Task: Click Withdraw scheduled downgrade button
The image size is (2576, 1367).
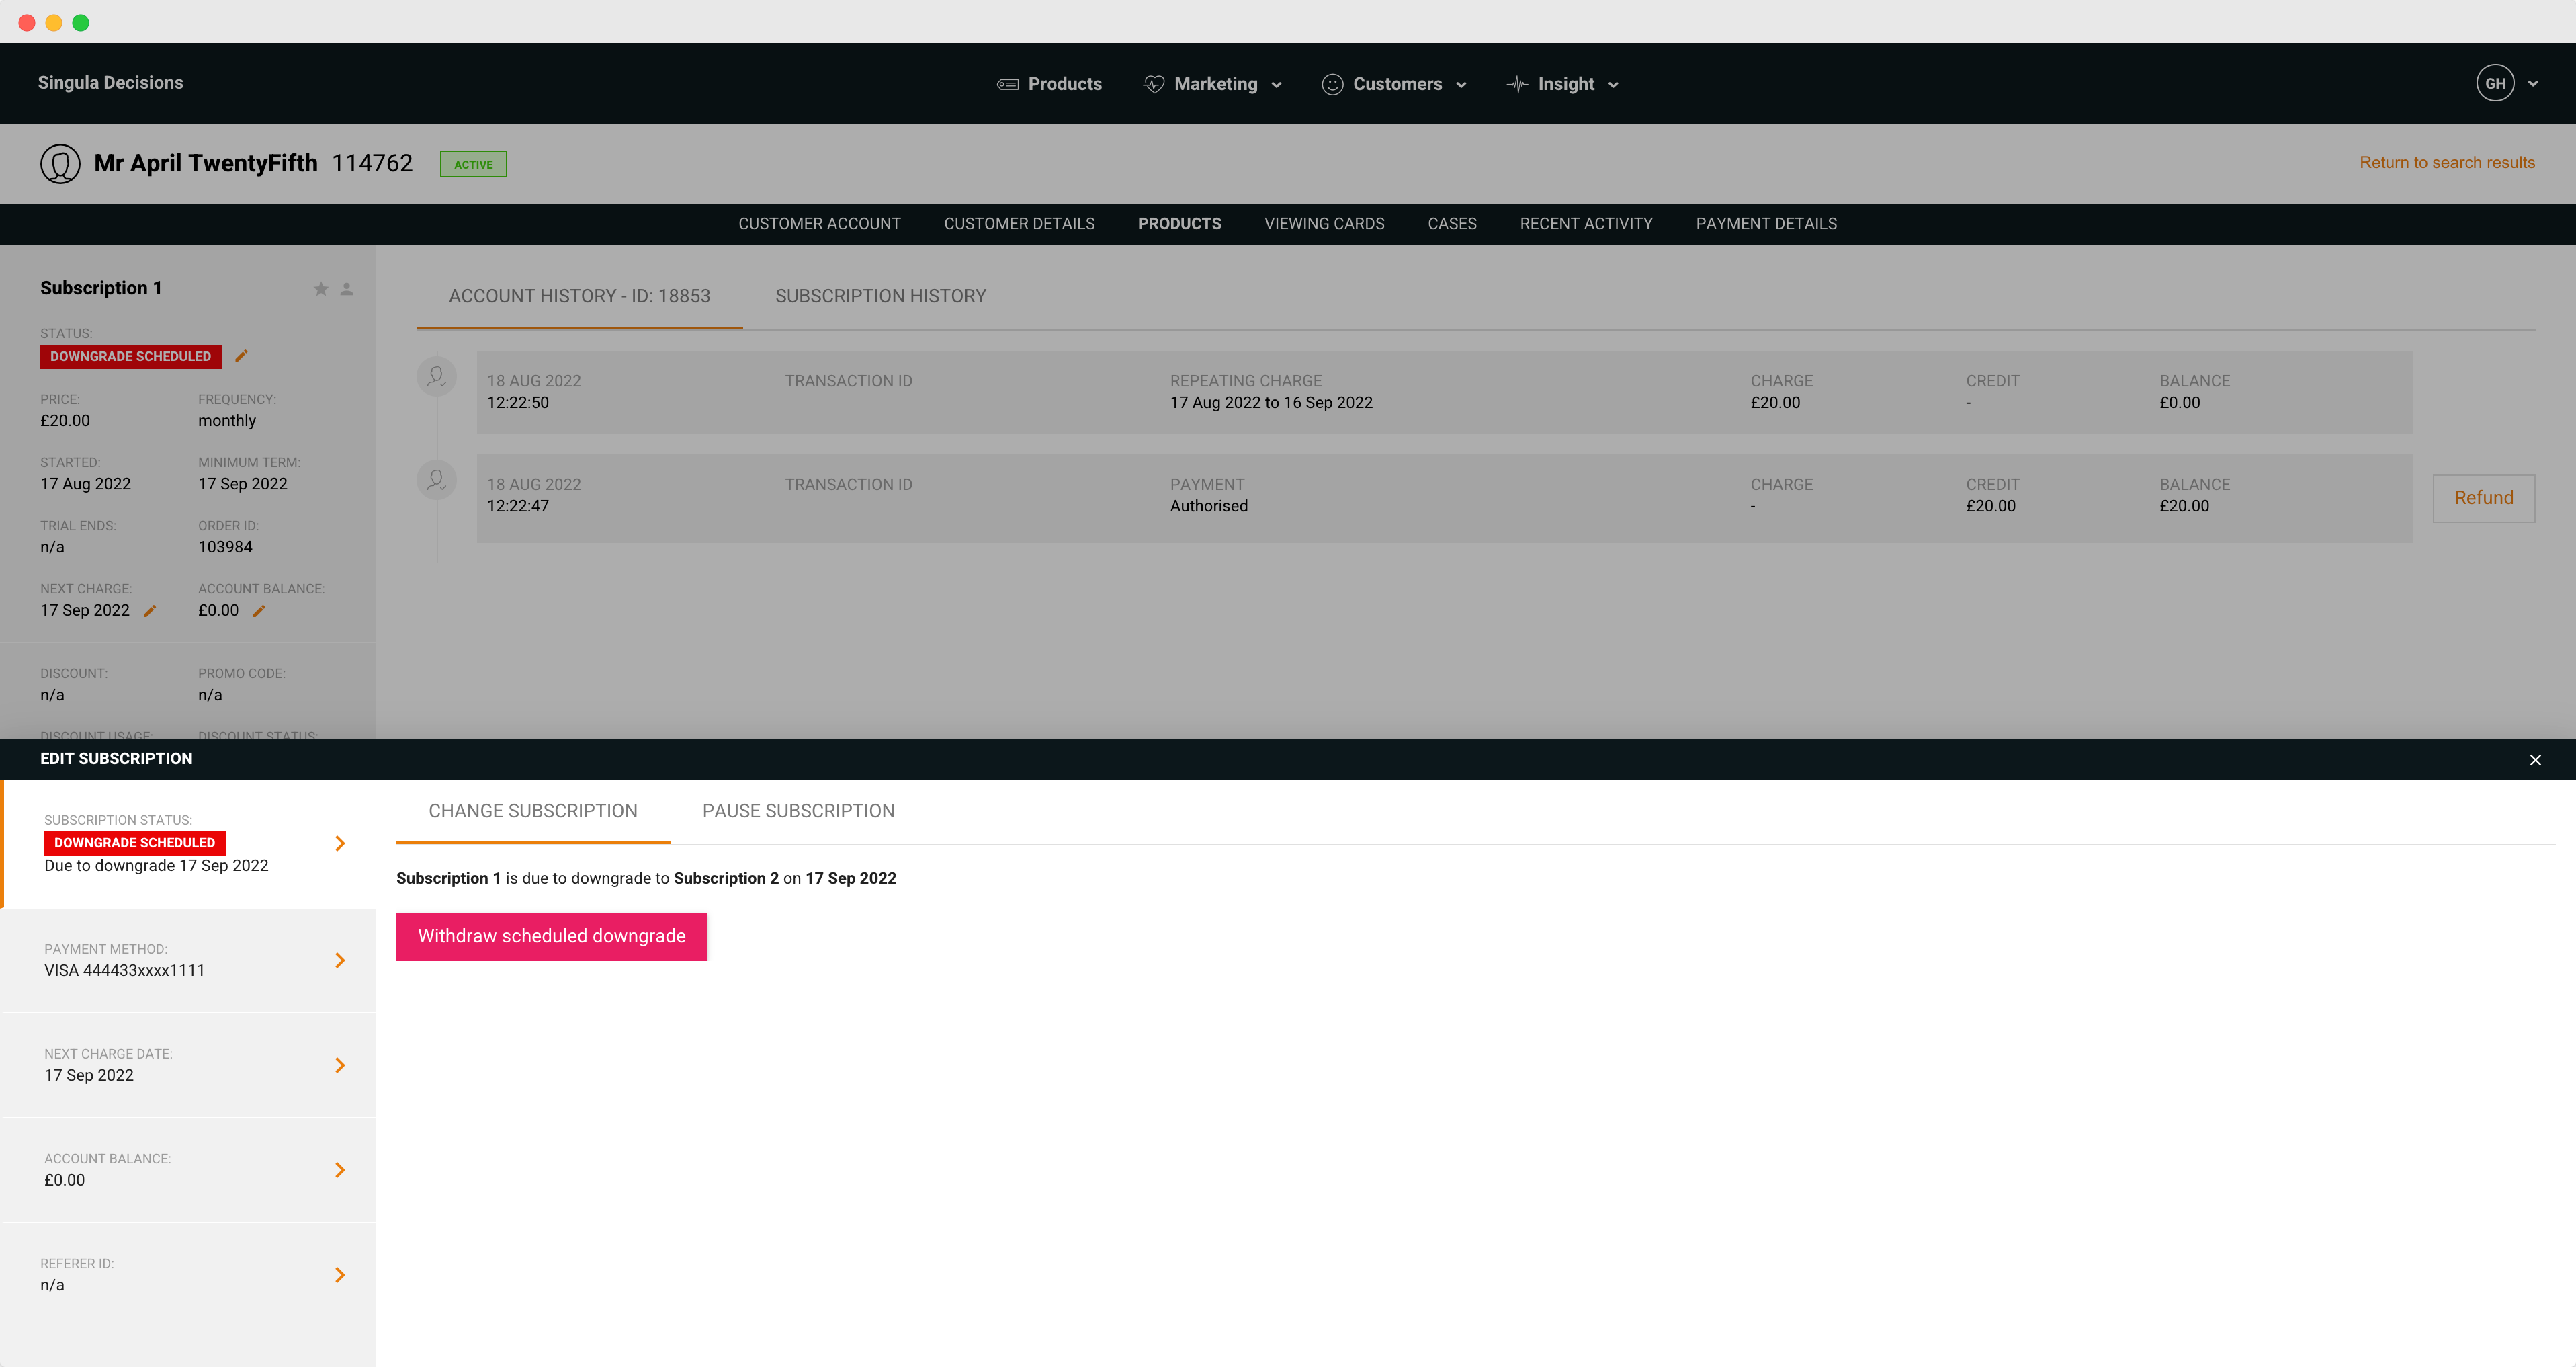Action: [x=551, y=936]
